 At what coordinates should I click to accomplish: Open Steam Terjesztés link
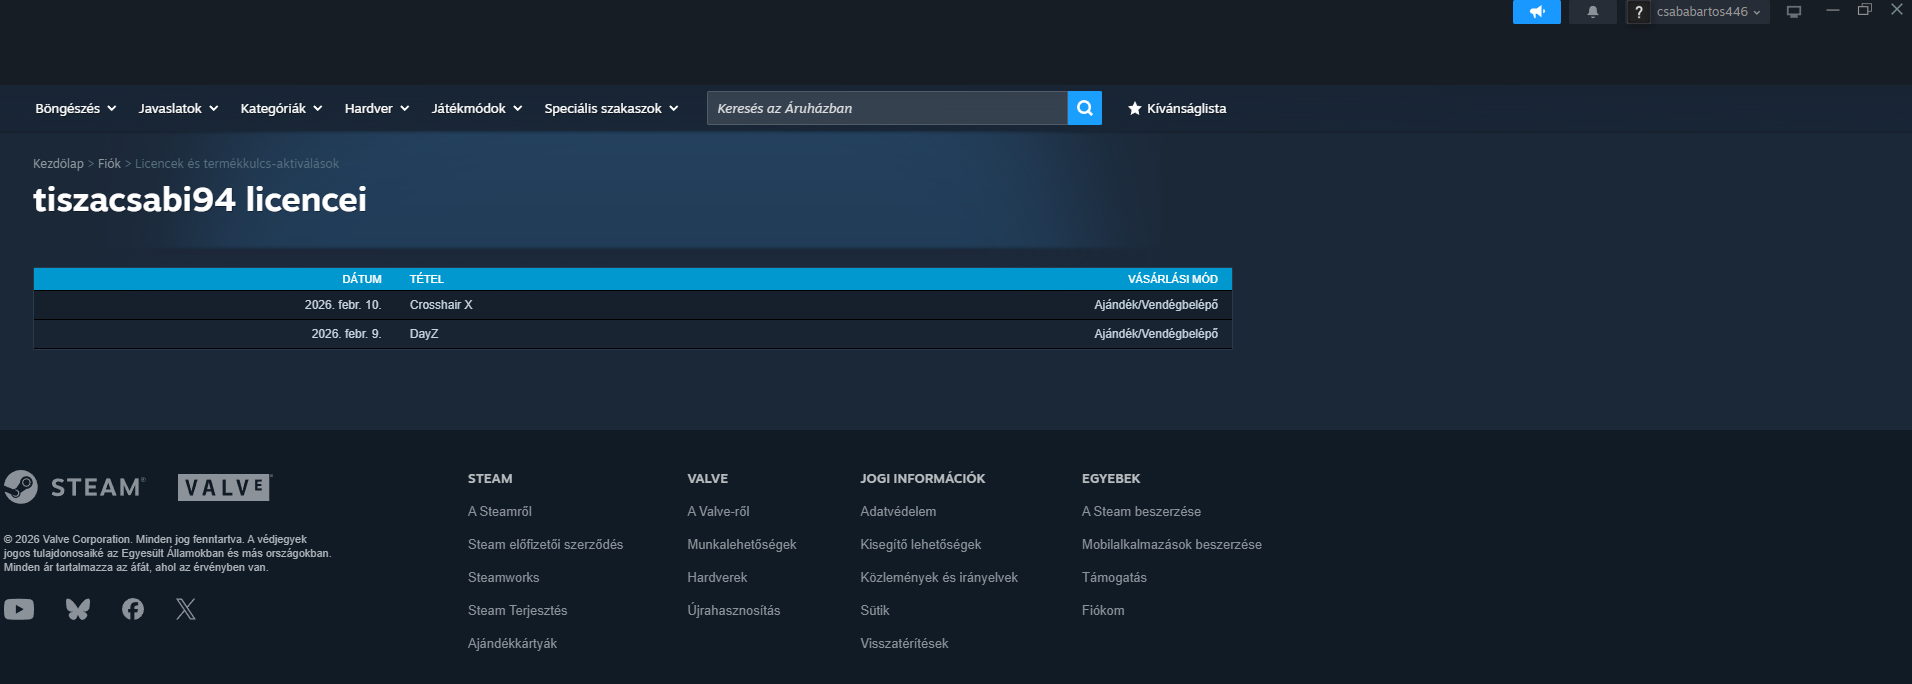(517, 610)
